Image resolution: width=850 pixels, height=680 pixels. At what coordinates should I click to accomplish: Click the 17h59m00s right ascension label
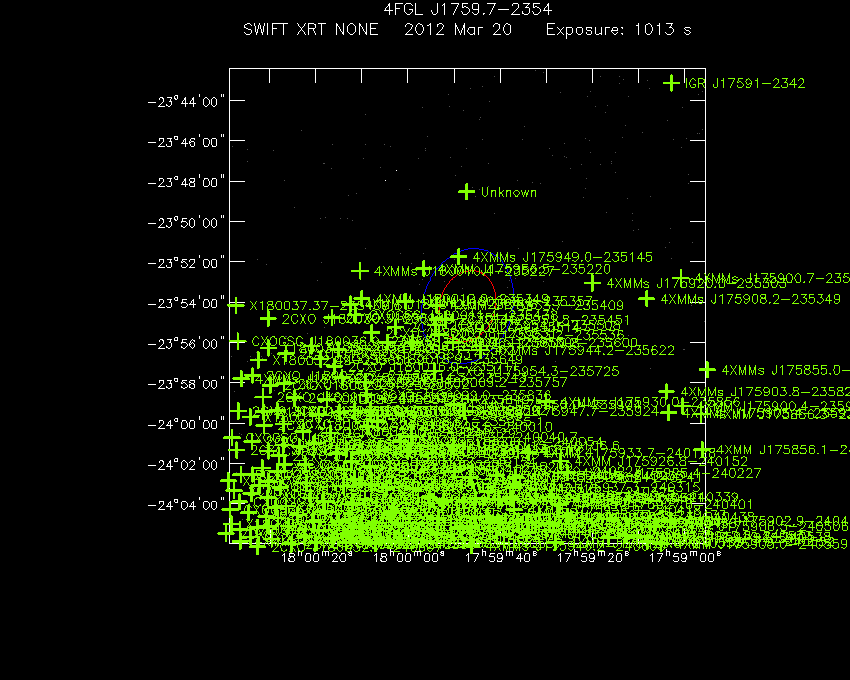point(685,557)
